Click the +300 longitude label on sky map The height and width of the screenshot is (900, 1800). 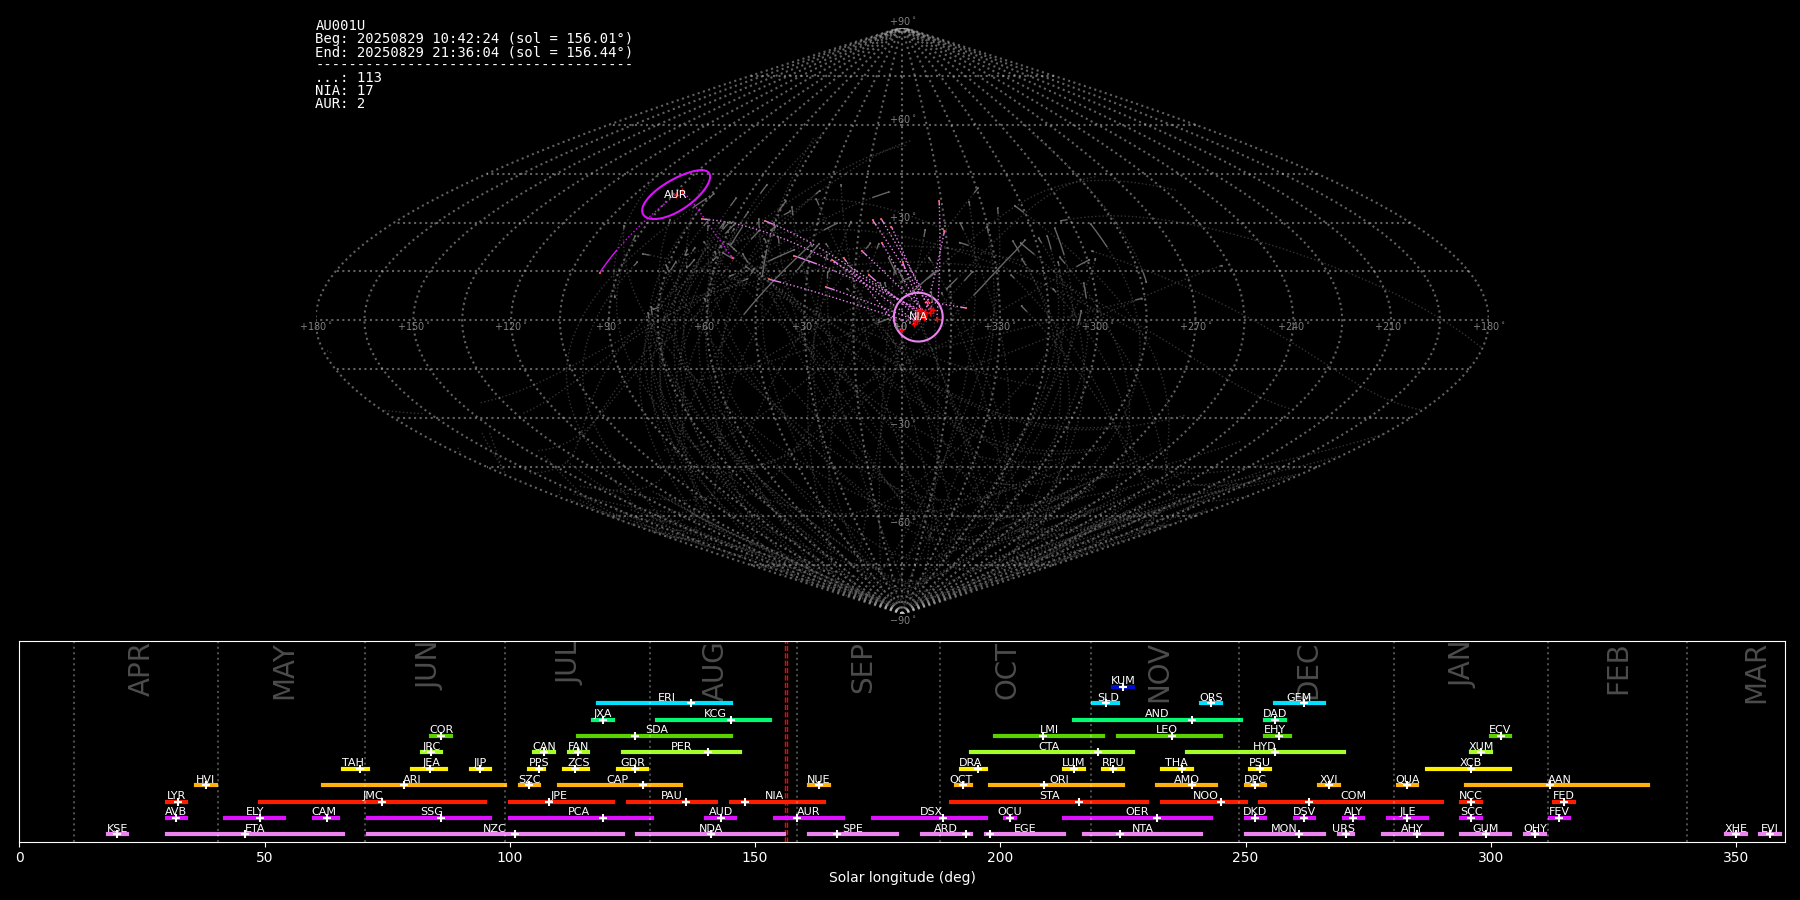click(x=1095, y=326)
